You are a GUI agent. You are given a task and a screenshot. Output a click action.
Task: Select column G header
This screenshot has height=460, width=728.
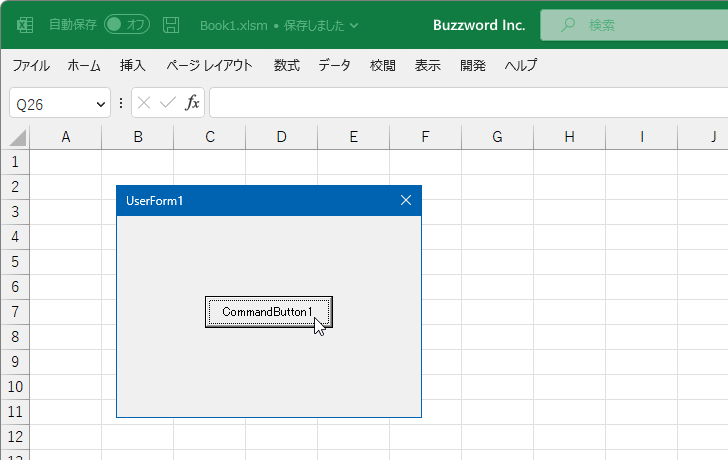point(497,137)
